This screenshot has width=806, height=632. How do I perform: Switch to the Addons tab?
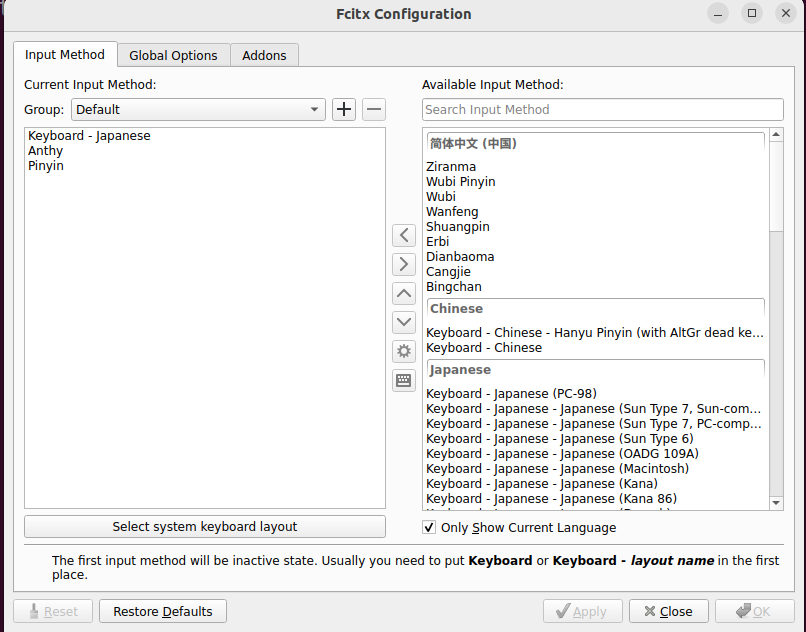coord(264,56)
